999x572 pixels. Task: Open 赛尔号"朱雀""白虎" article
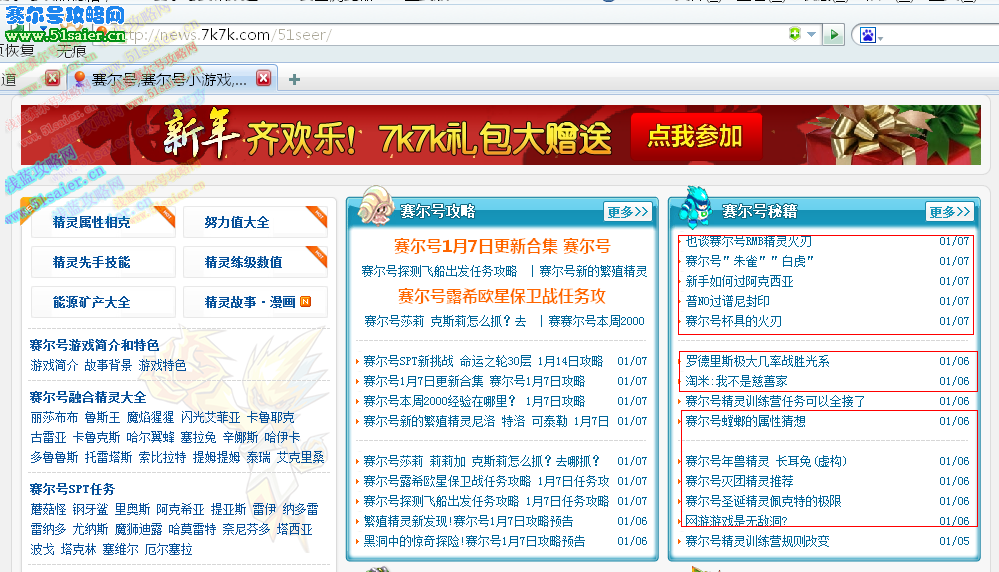pos(749,261)
